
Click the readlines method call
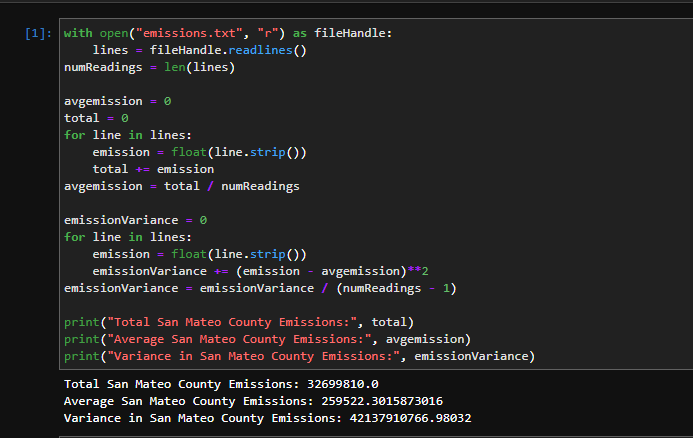260,50
